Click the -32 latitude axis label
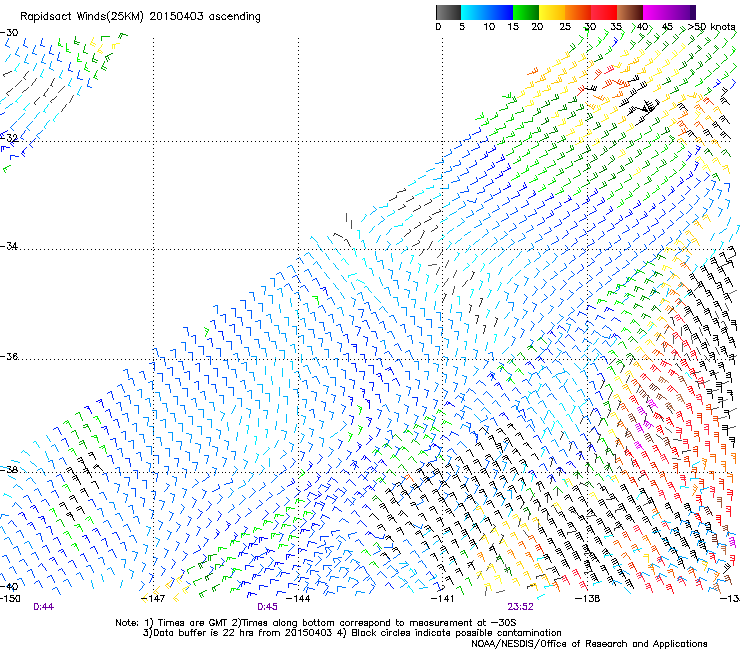The width and height of the screenshot is (740, 650). (9, 137)
